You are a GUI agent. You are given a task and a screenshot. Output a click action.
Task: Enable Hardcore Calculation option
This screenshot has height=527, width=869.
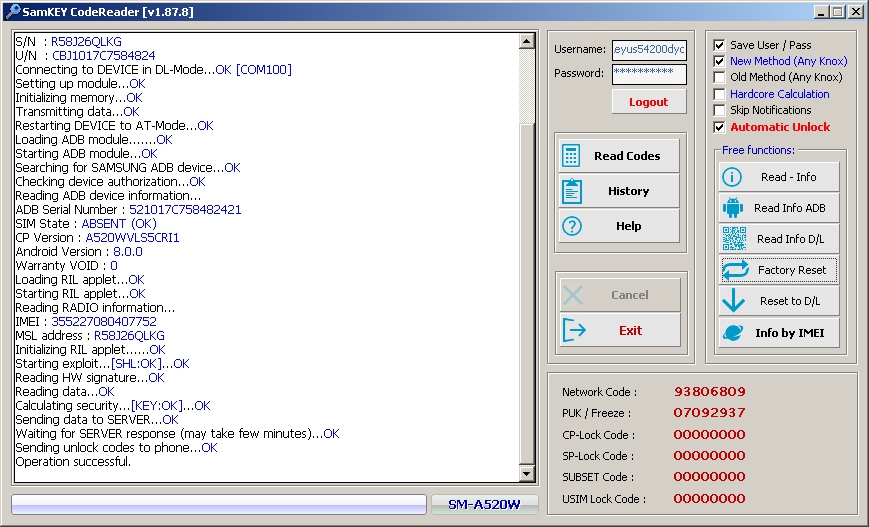coord(719,94)
